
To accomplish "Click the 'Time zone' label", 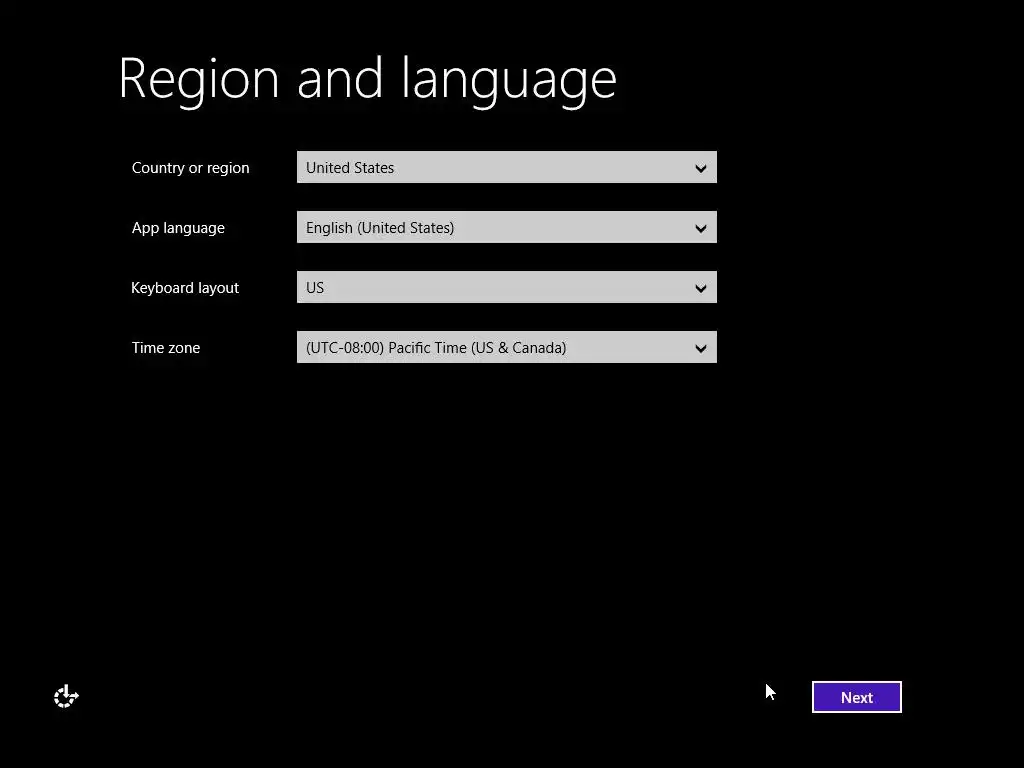I will point(166,348).
